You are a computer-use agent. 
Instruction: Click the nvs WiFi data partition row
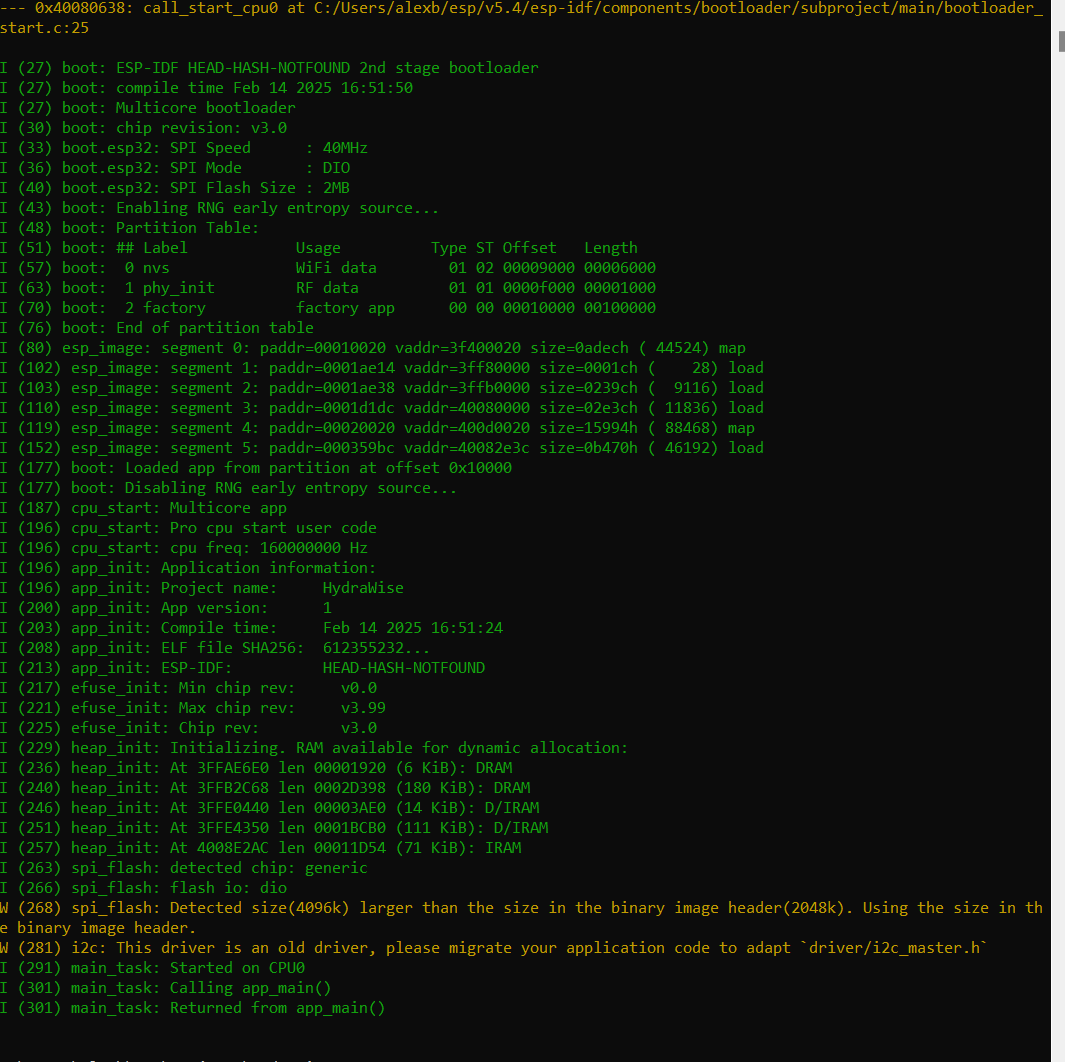[x=330, y=268]
